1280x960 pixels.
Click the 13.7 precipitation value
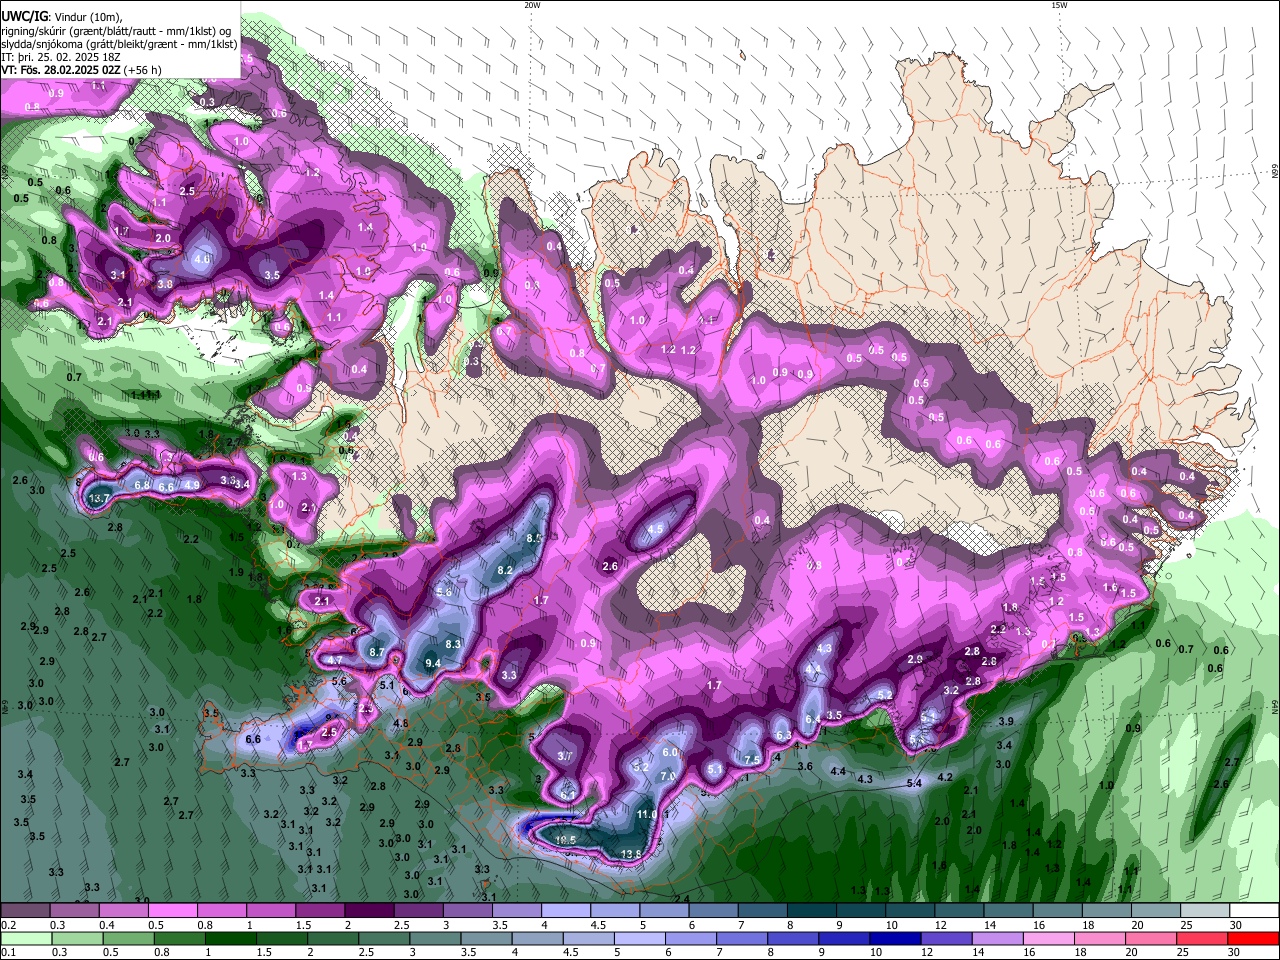click(x=99, y=498)
